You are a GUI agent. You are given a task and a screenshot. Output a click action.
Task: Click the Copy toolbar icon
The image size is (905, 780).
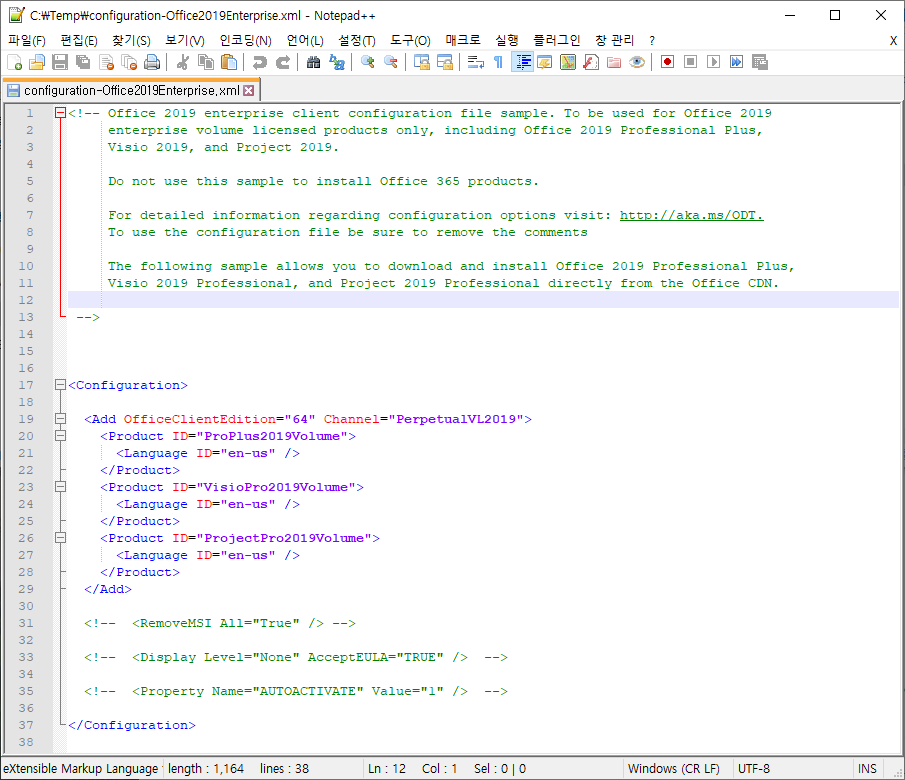coord(205,62)
